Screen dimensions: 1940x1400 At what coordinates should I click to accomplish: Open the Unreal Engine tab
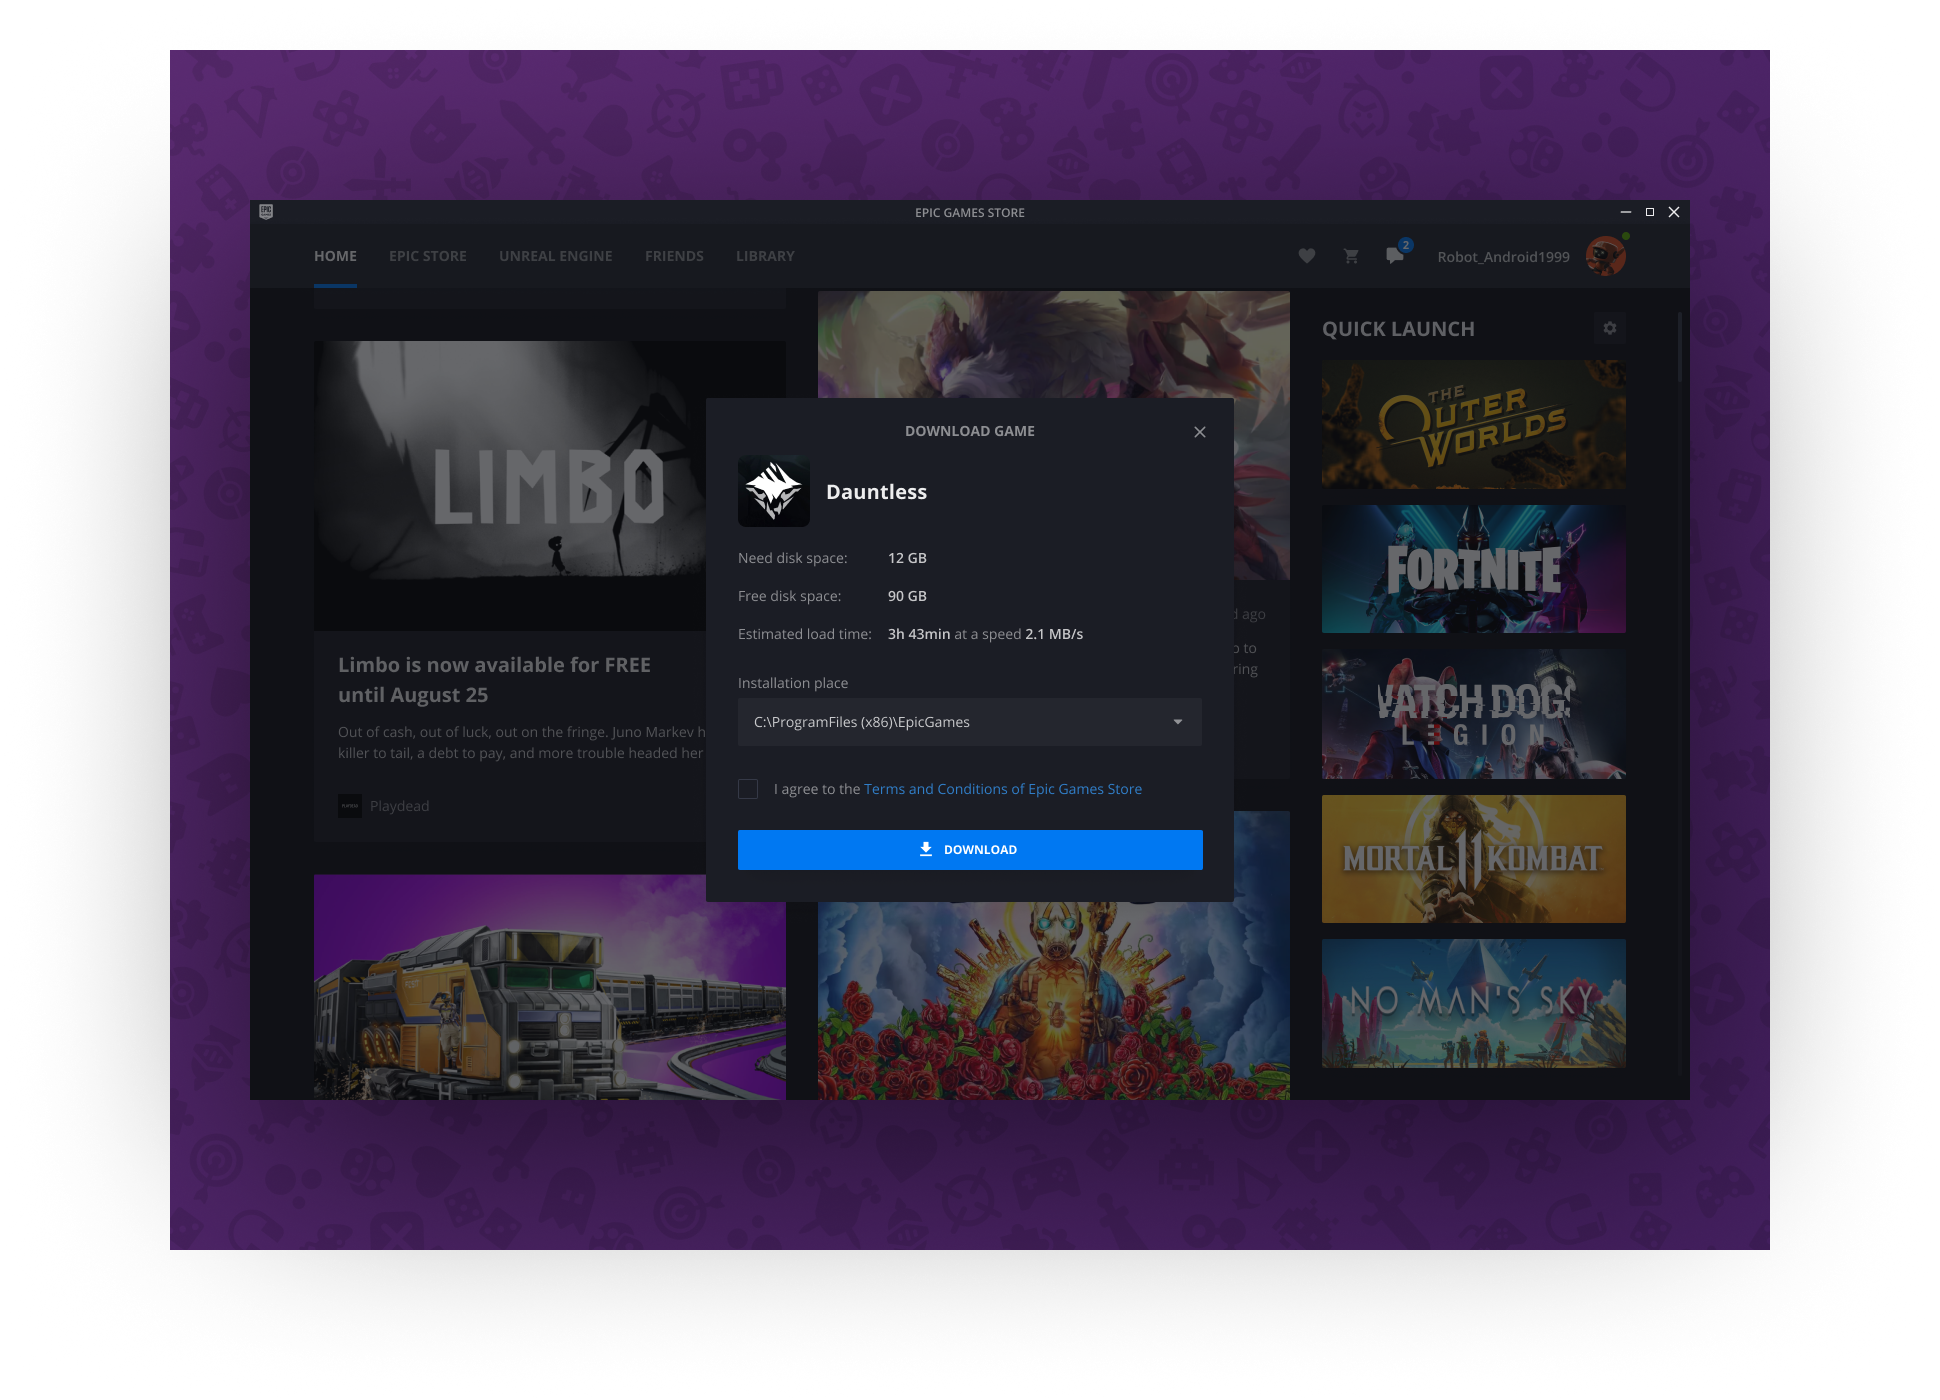click(x=556, y=256)
